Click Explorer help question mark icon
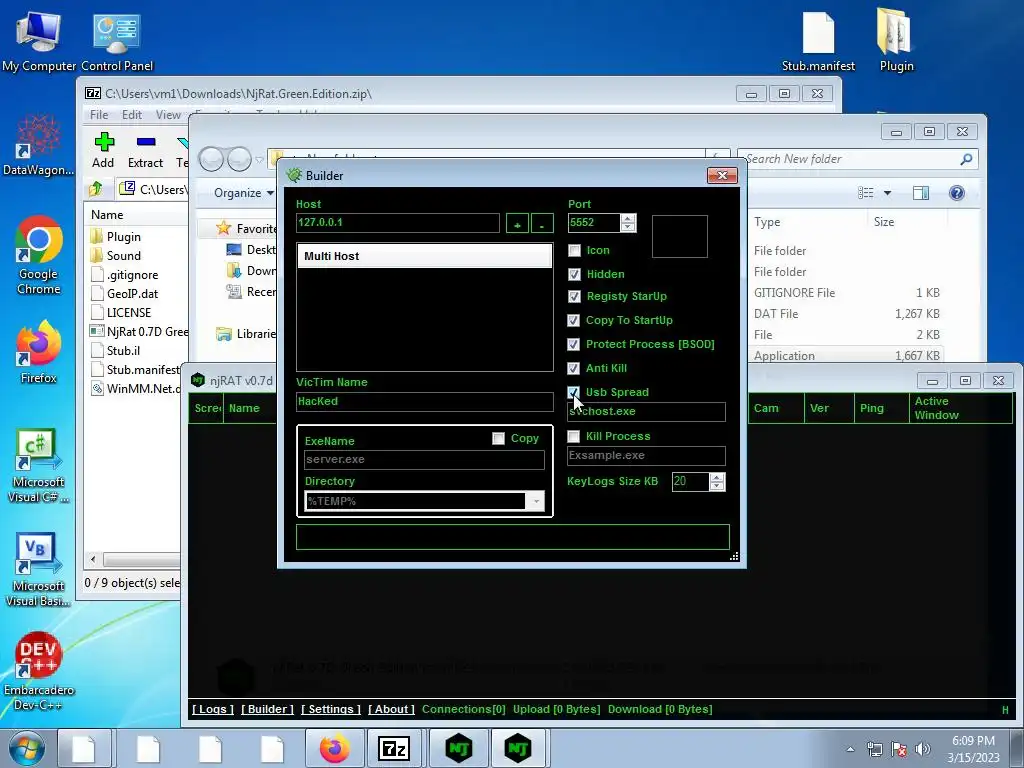The height and width of the screenshot is (768, 1024). click(957, 193)
